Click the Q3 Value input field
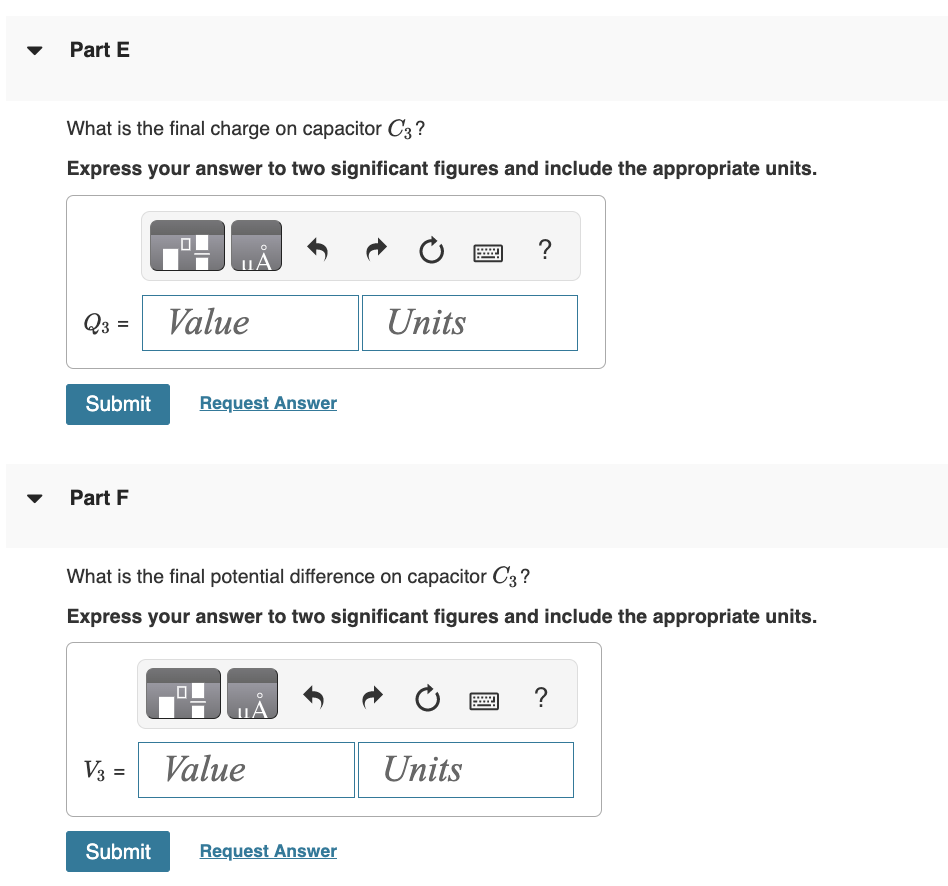The image size is (948, 886). (250, 322)
